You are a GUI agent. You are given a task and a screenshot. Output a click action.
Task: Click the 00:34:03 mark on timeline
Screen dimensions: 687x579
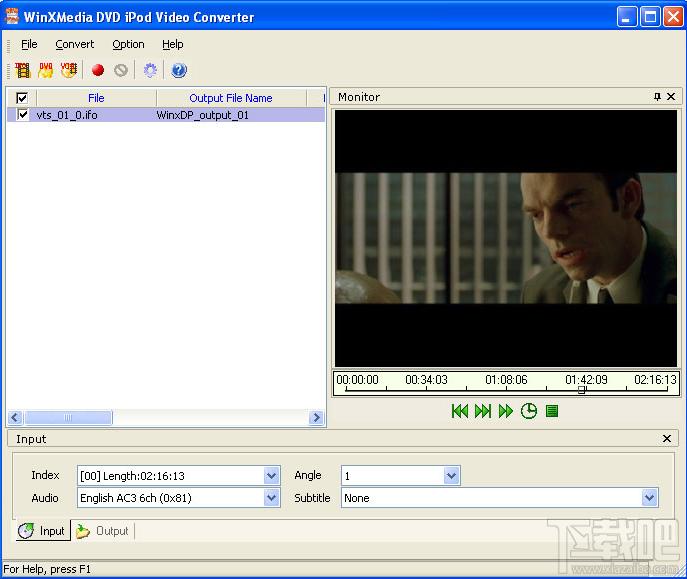tap(426, 380)
